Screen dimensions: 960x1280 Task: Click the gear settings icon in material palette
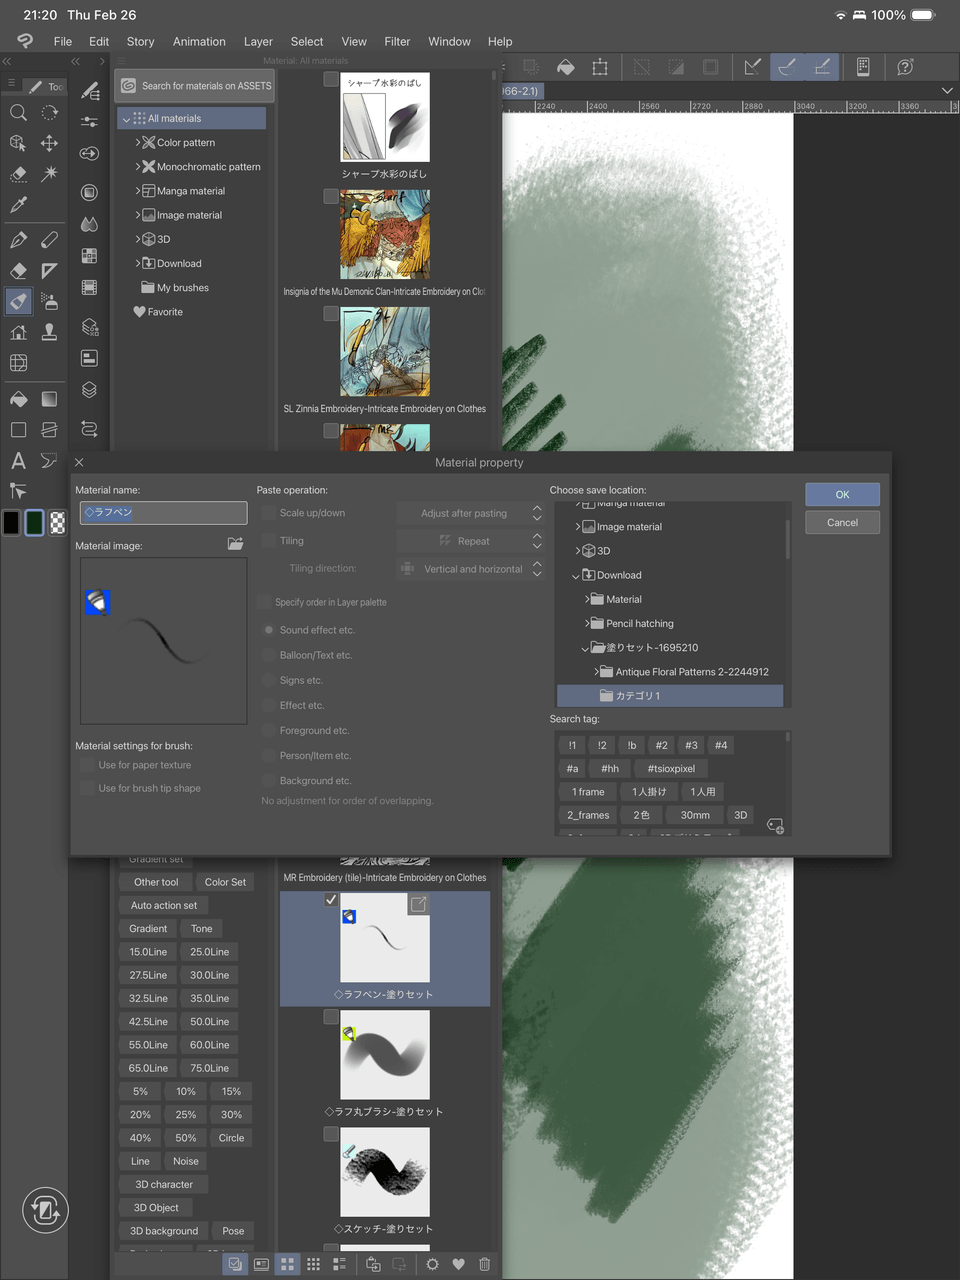pyautogui.click(x=432, y=1264)
